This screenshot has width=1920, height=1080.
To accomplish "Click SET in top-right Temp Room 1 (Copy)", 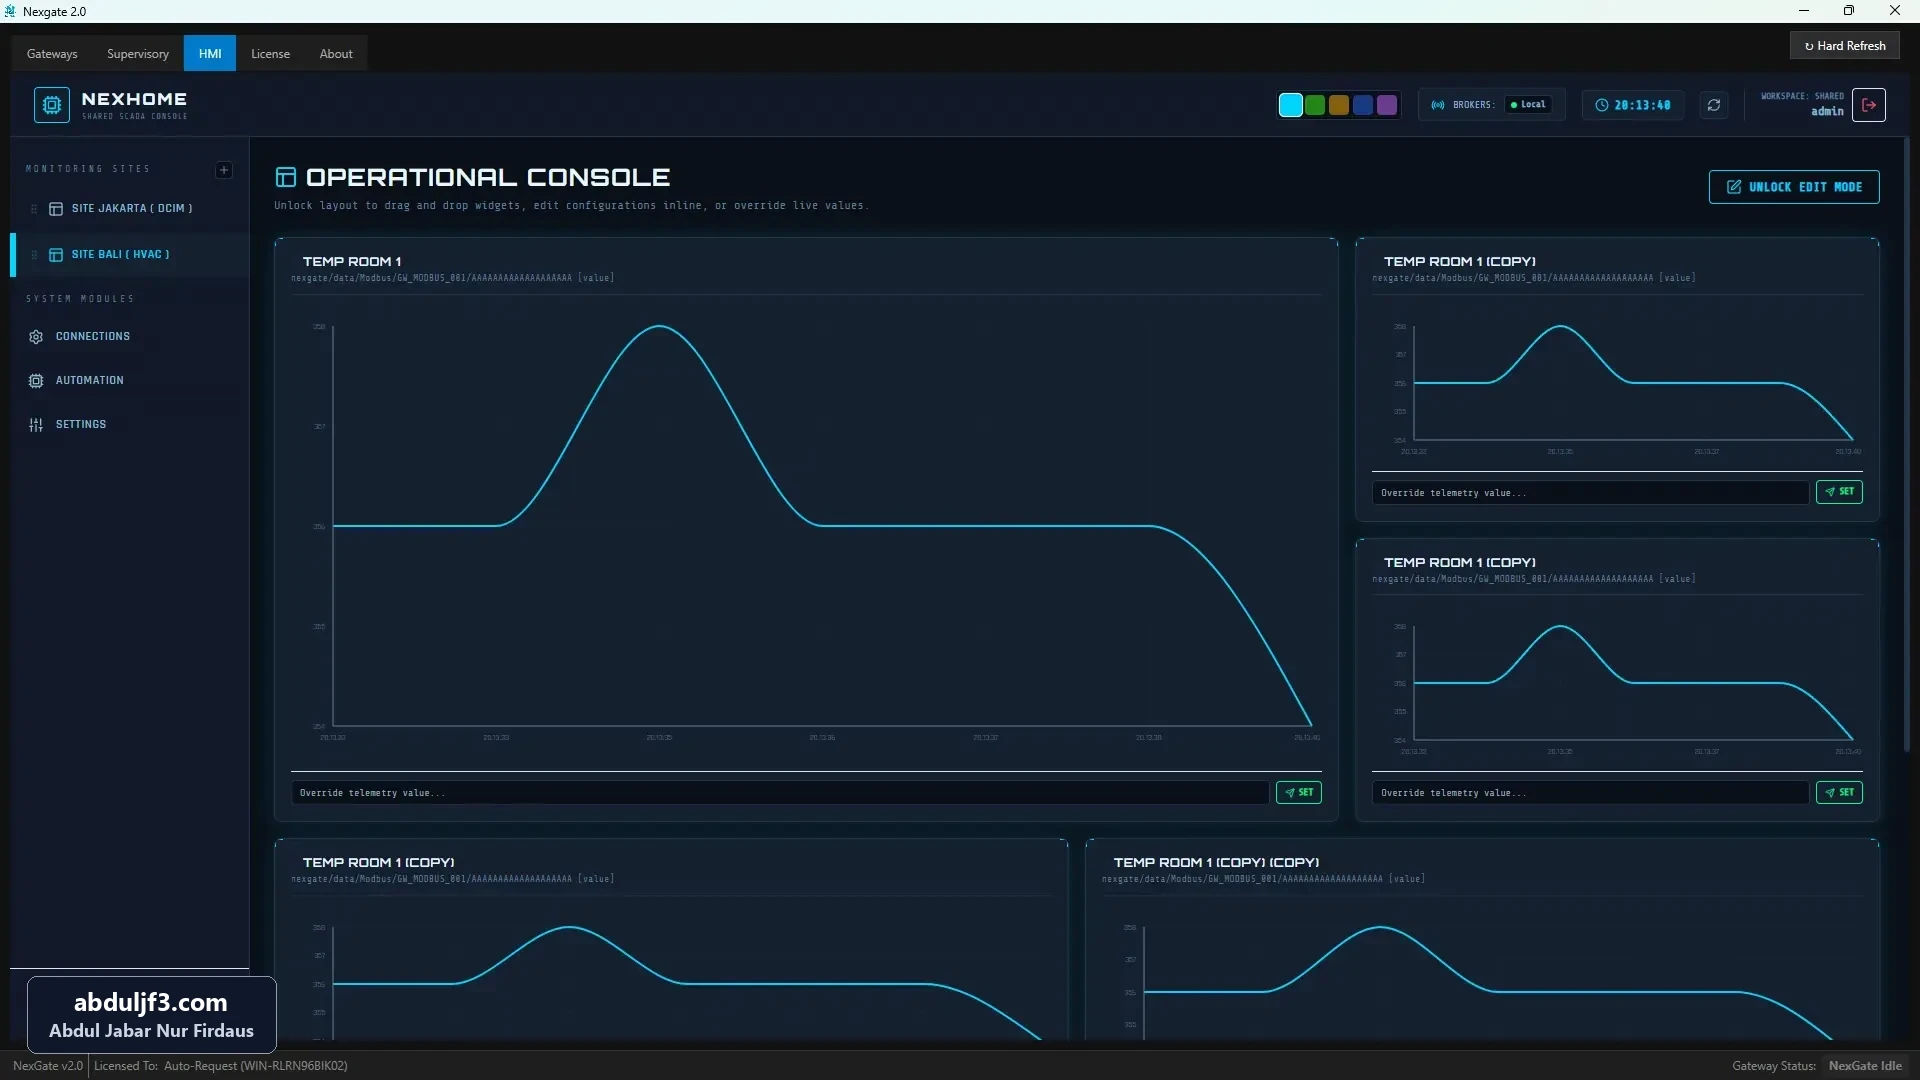I will click(x=1839, y=492).
